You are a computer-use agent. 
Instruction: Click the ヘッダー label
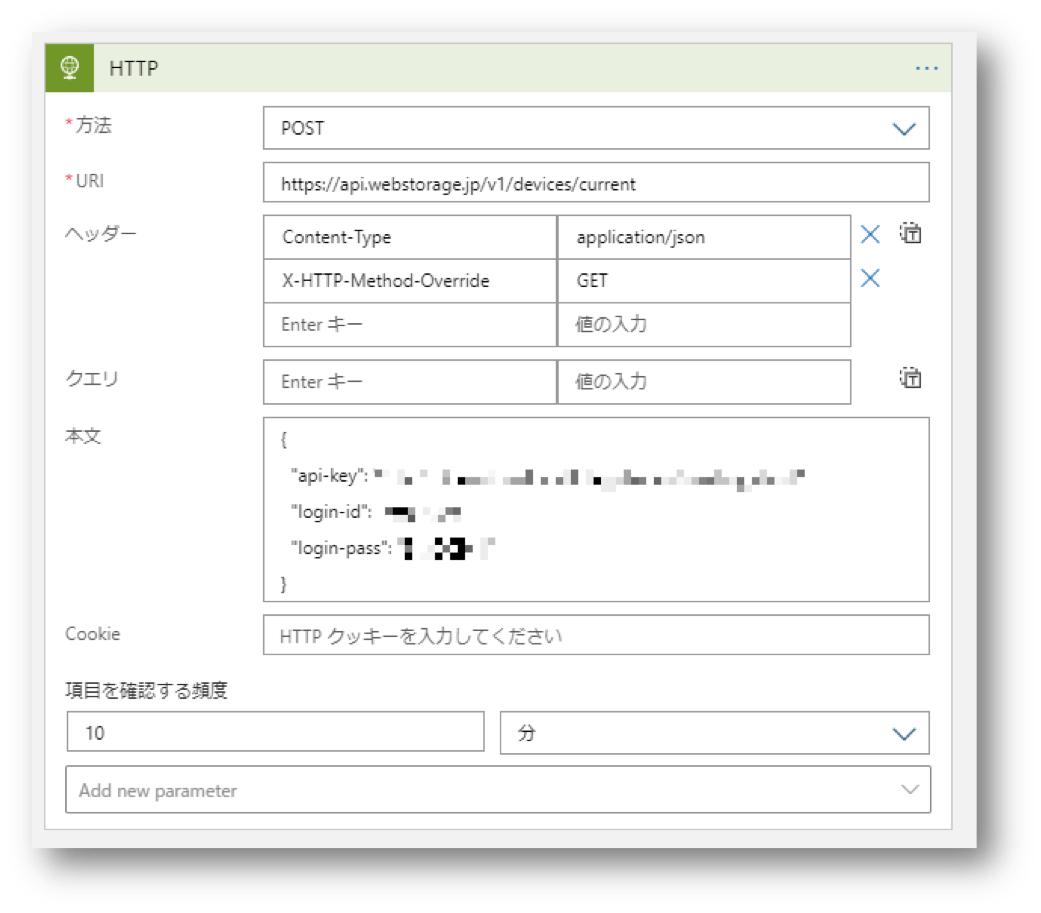tap(100, 234)
